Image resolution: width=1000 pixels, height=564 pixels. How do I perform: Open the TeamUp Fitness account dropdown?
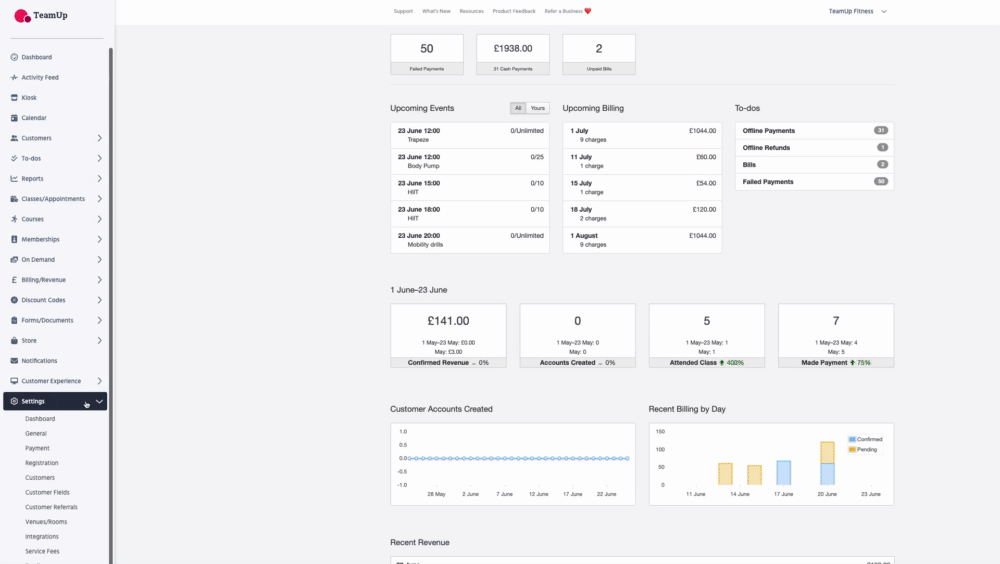click(857, 11)
